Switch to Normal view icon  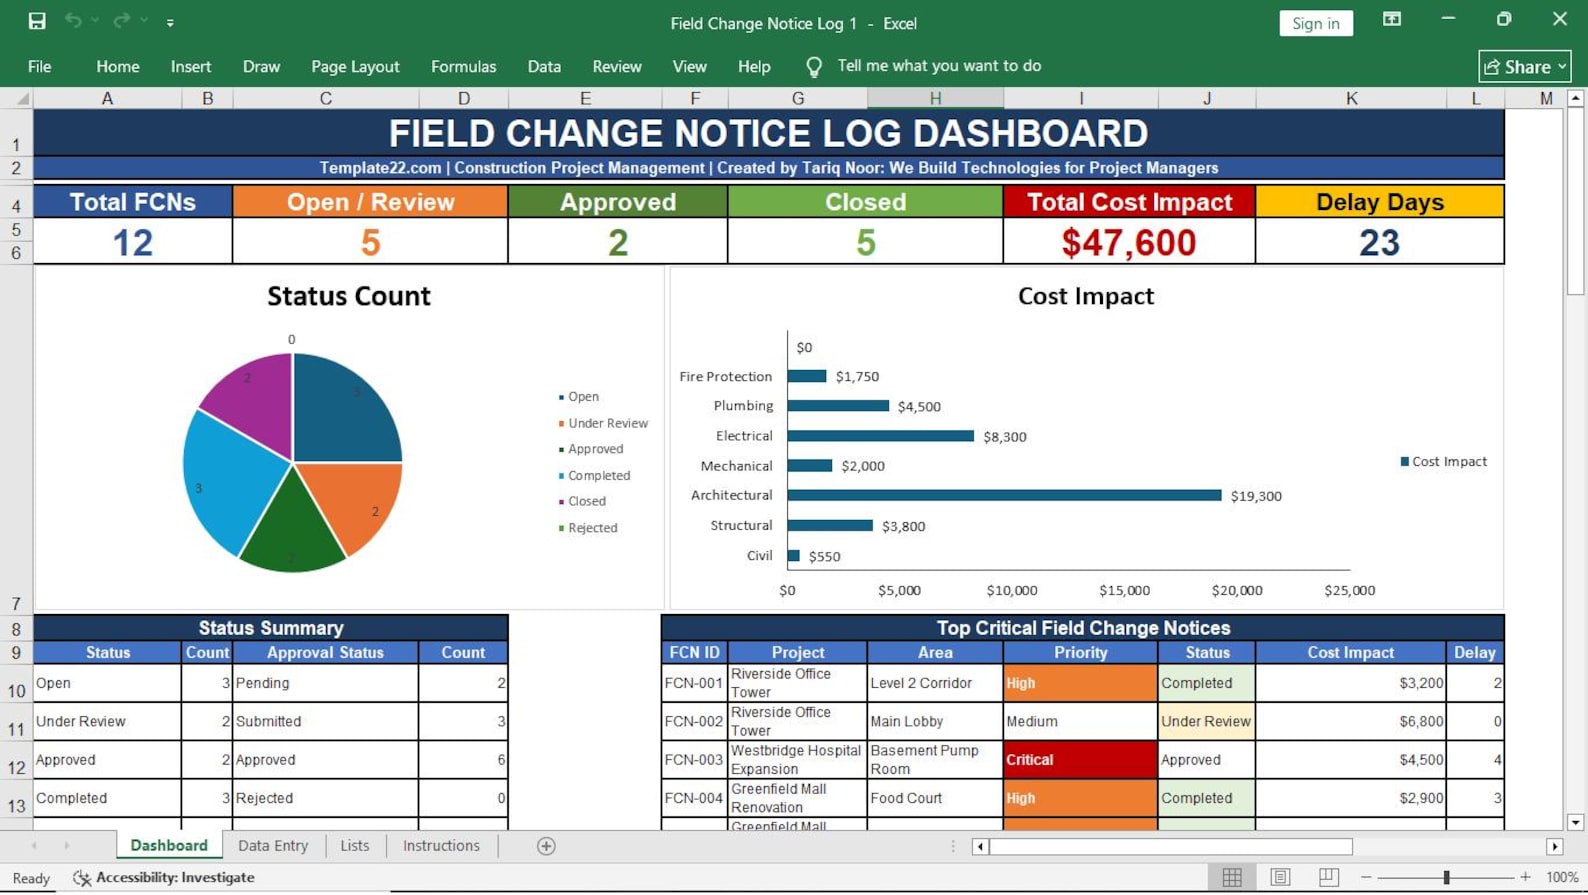pos(1232,878)
